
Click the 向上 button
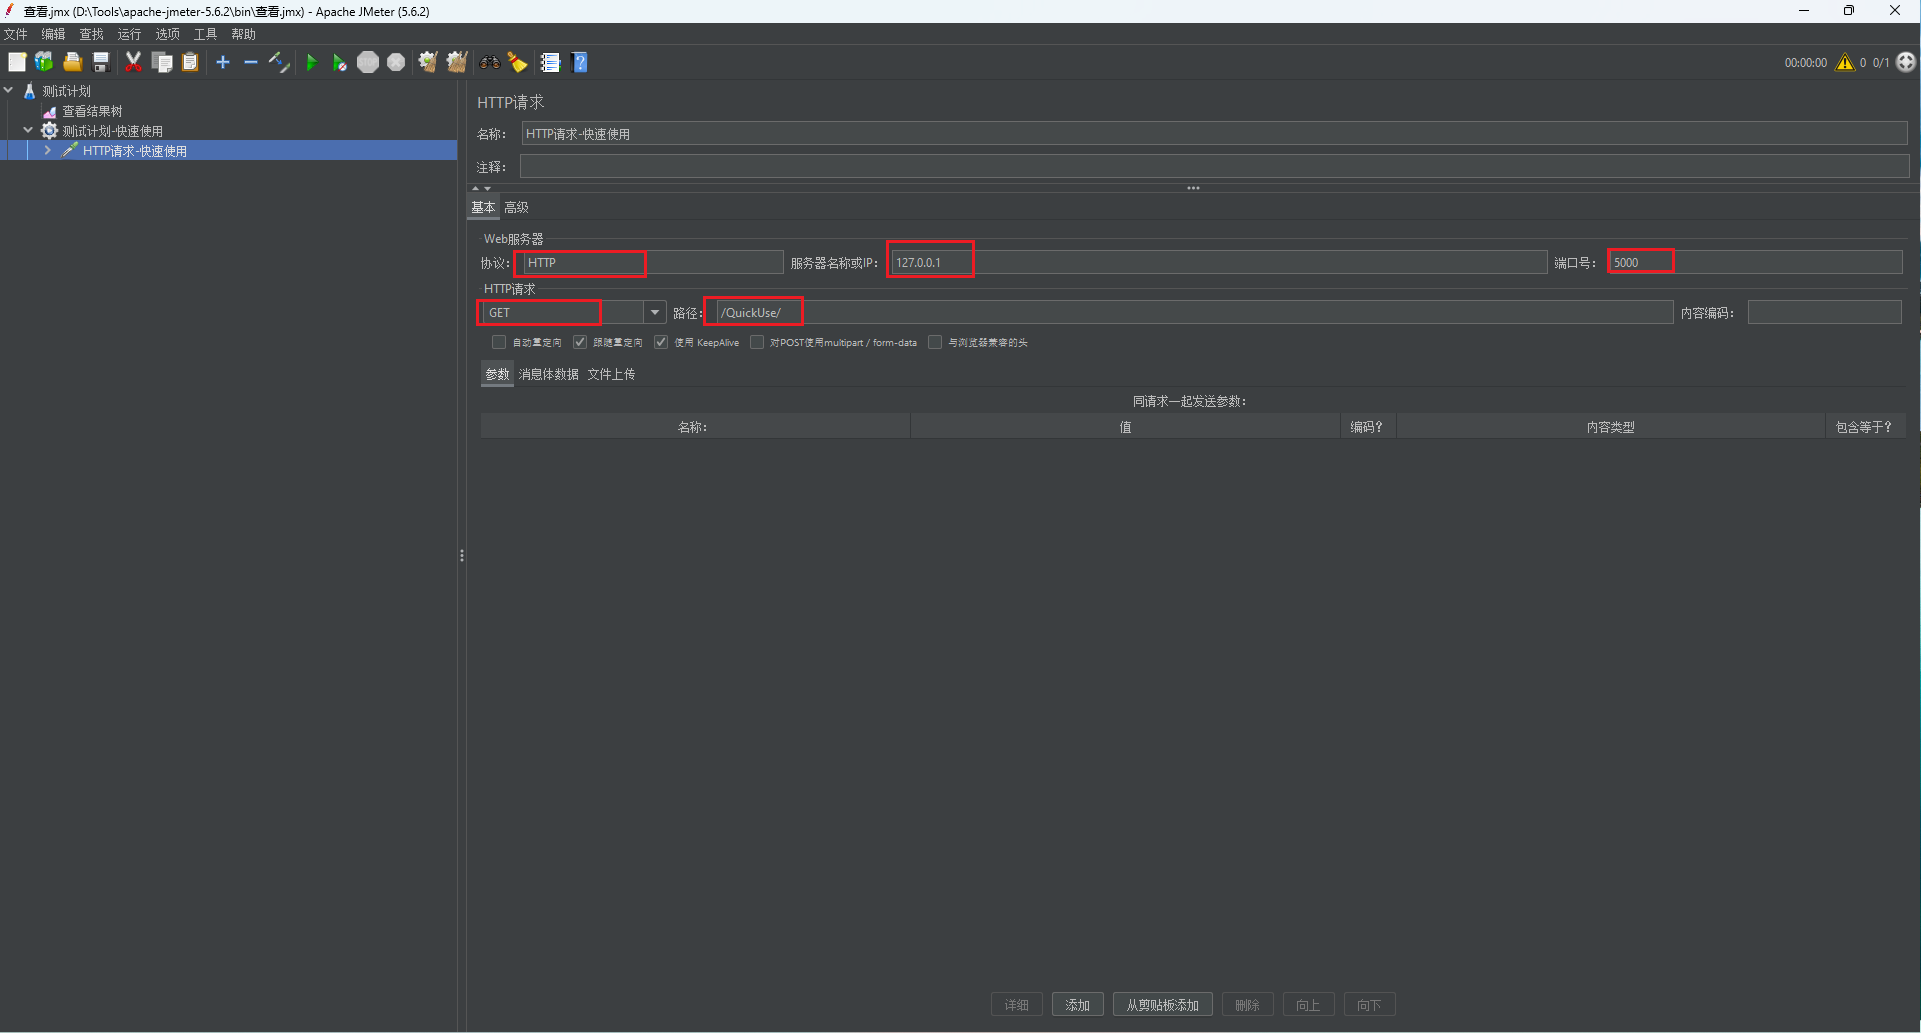point(1308,1005)
